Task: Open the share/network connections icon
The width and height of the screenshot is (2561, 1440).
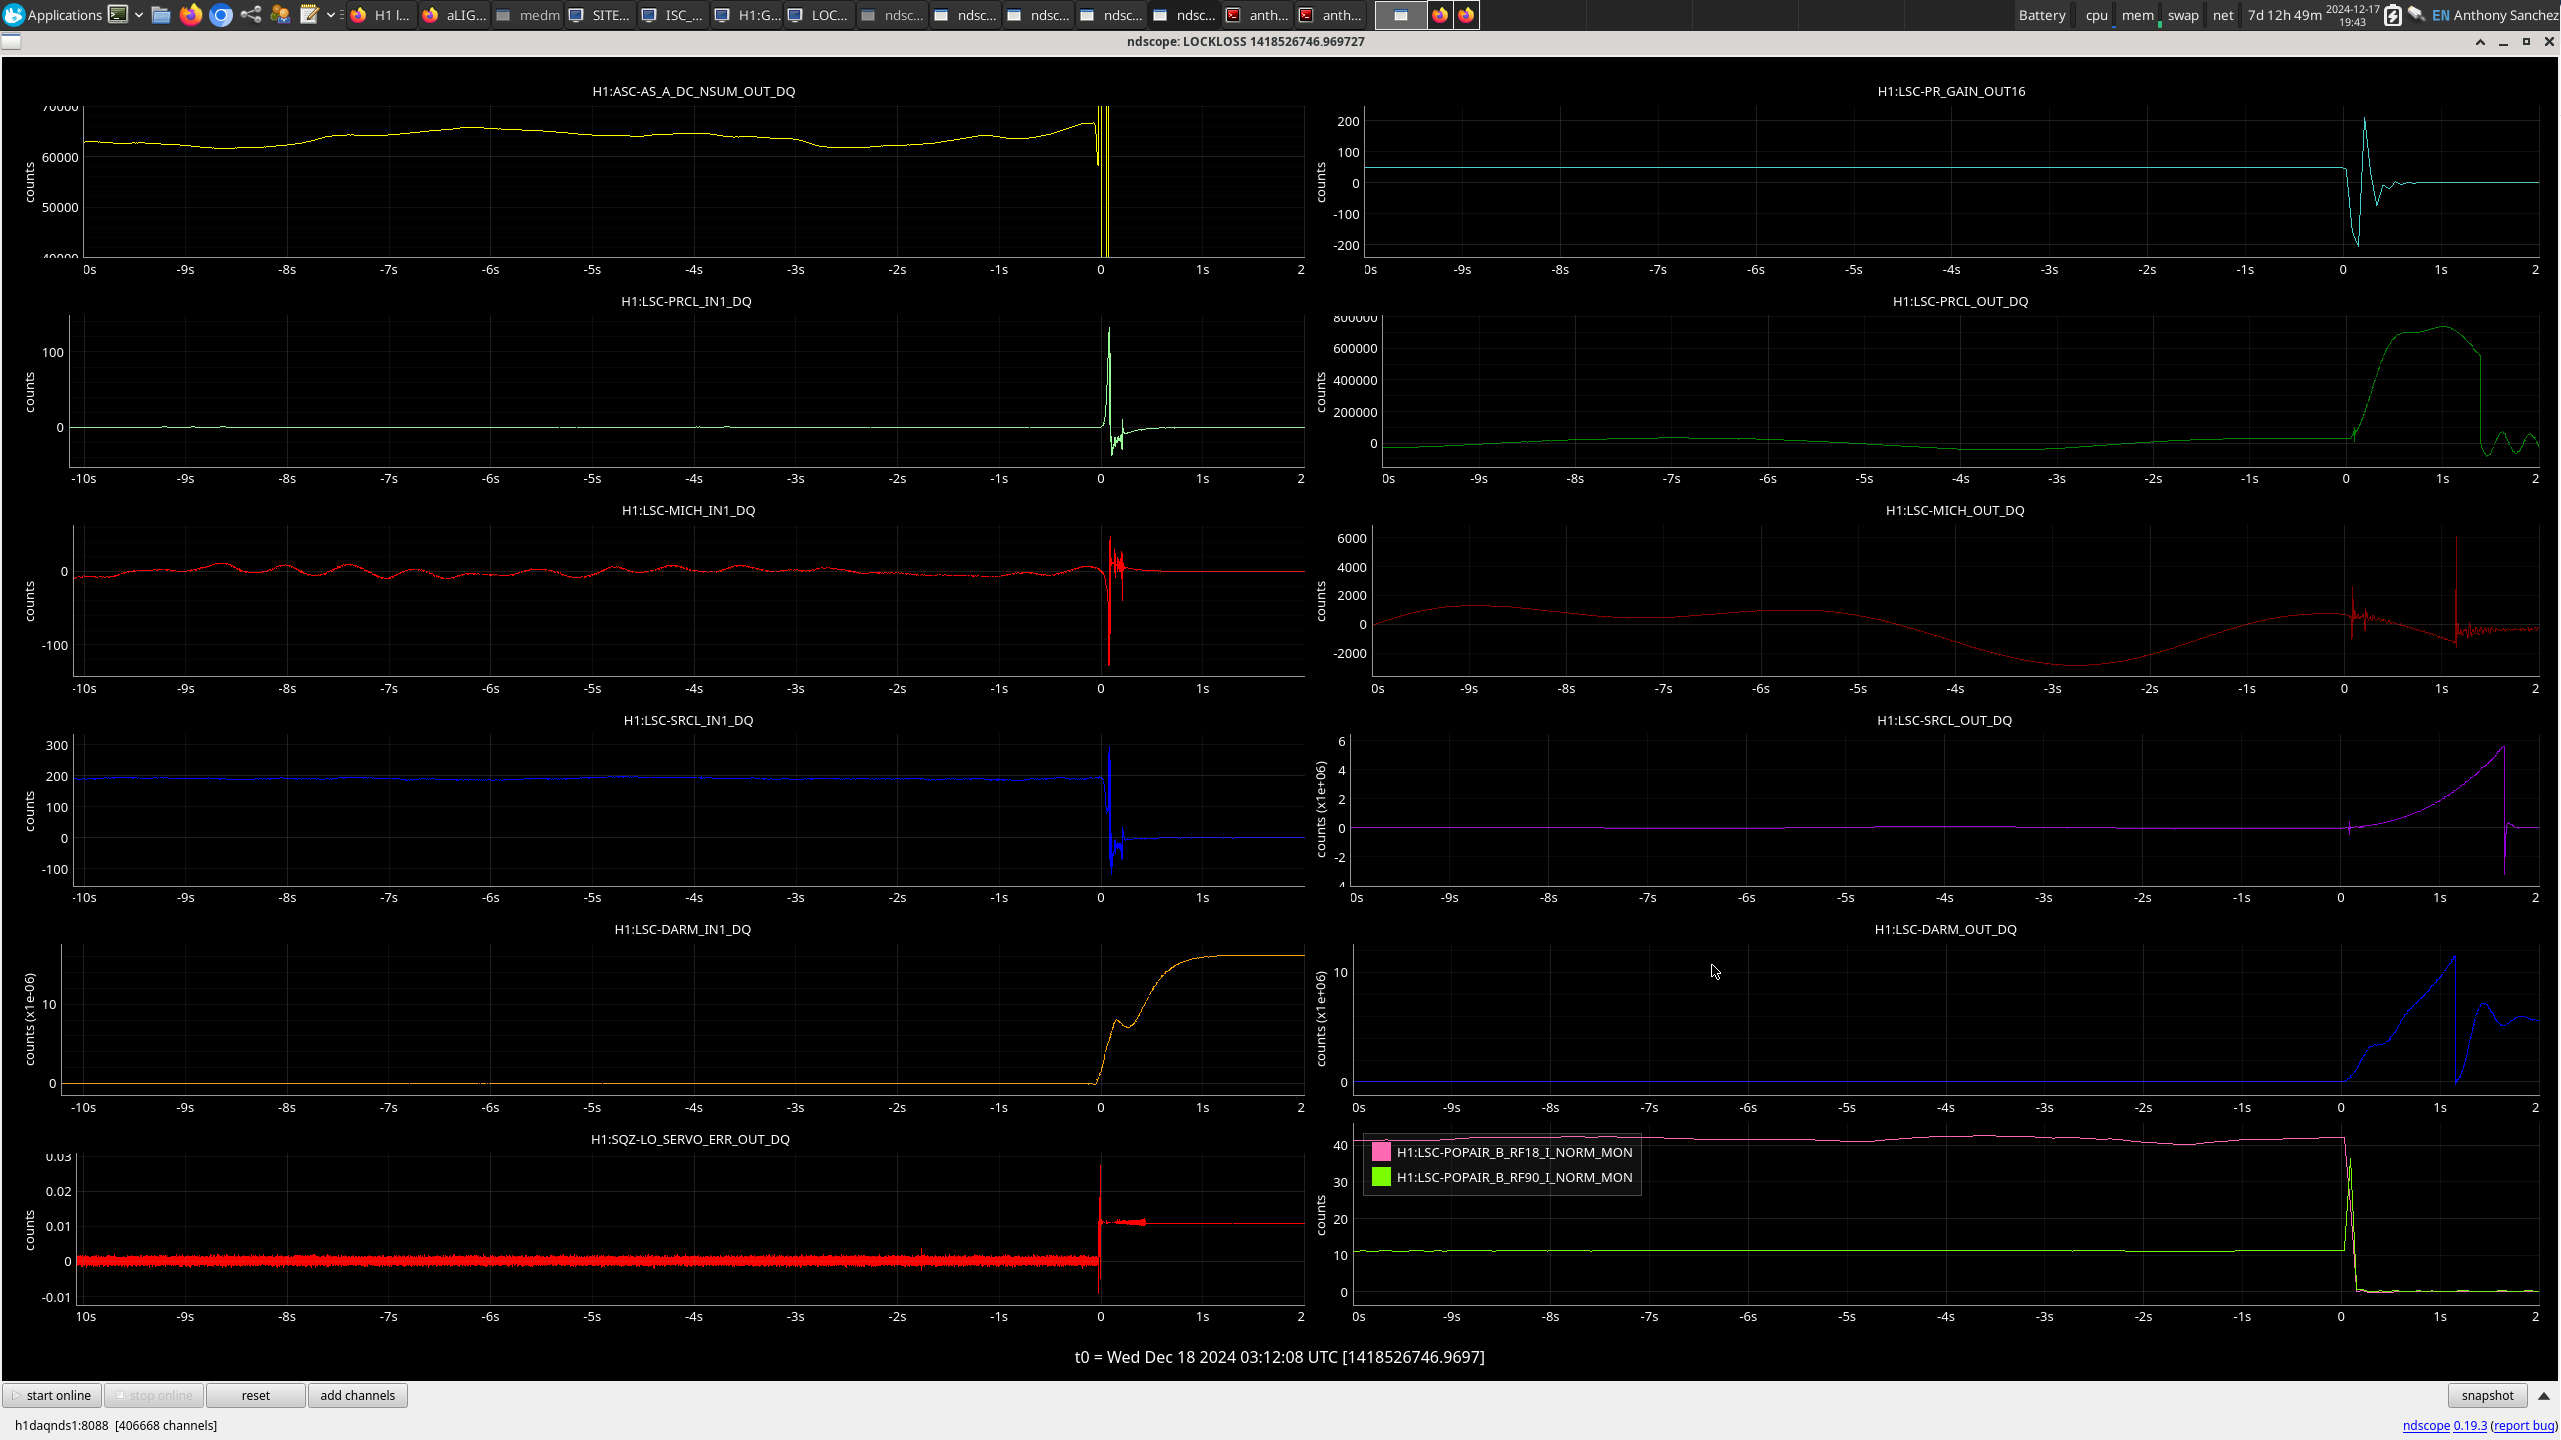Action: coord(251,15)
